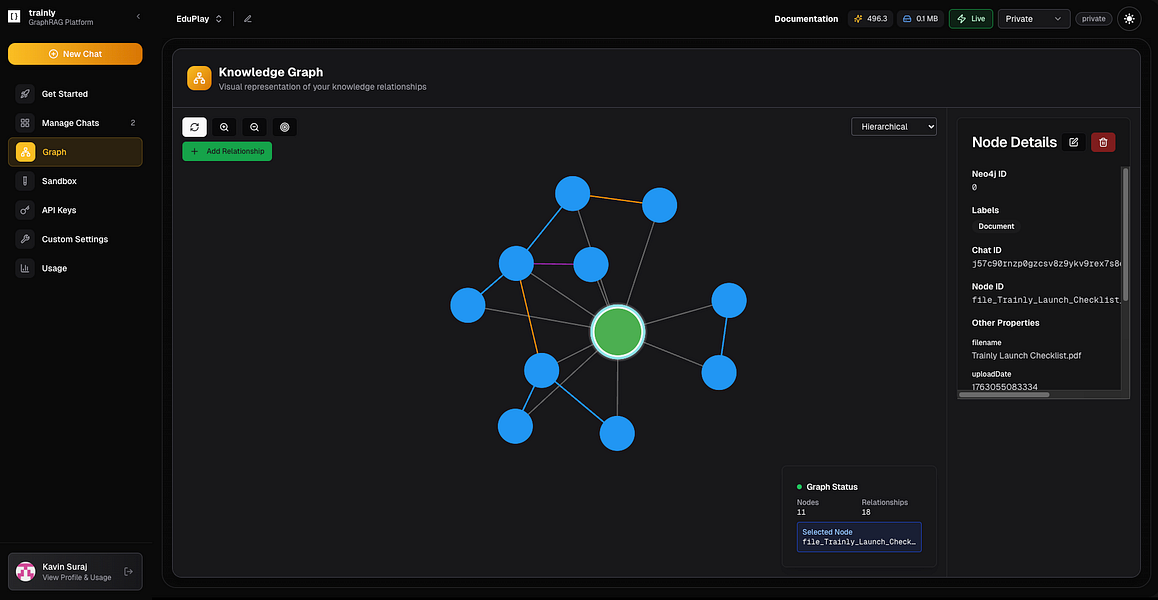The width and height of the screenshot is (1158, 600).
Task: Go to the Graph page
Action: 75,152
